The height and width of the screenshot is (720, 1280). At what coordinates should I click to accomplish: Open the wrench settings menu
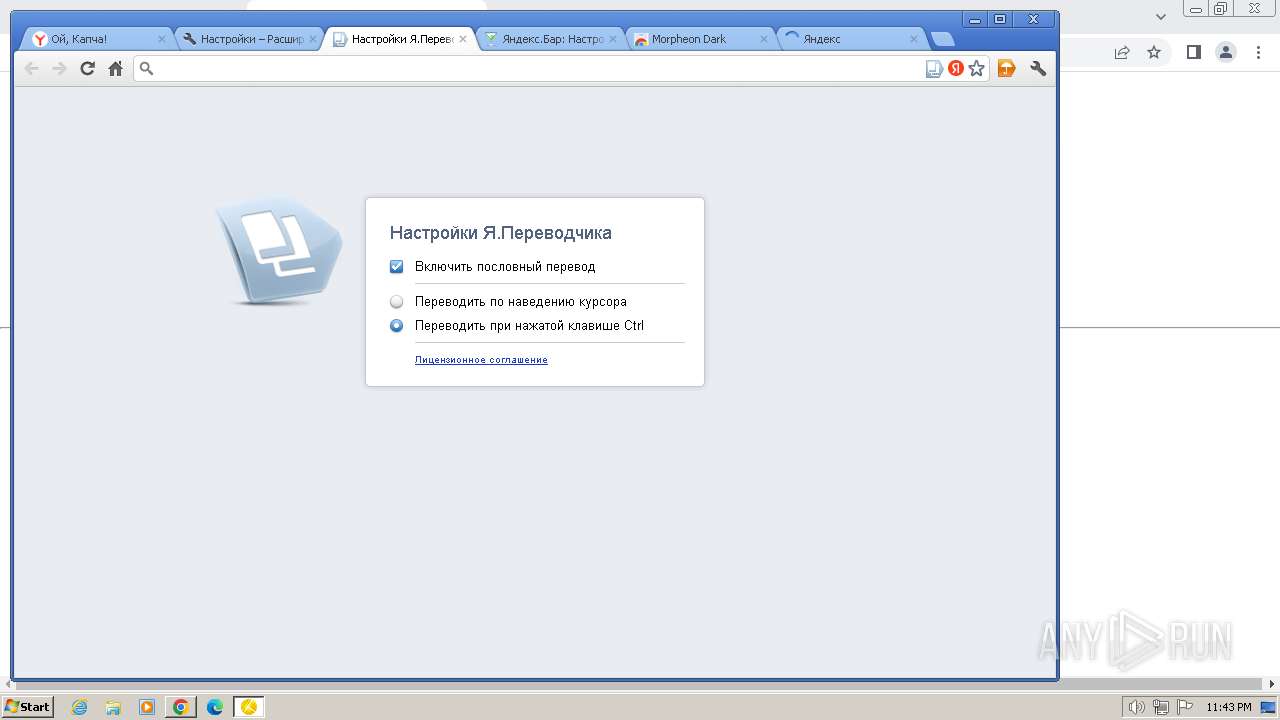point(1038,68)
